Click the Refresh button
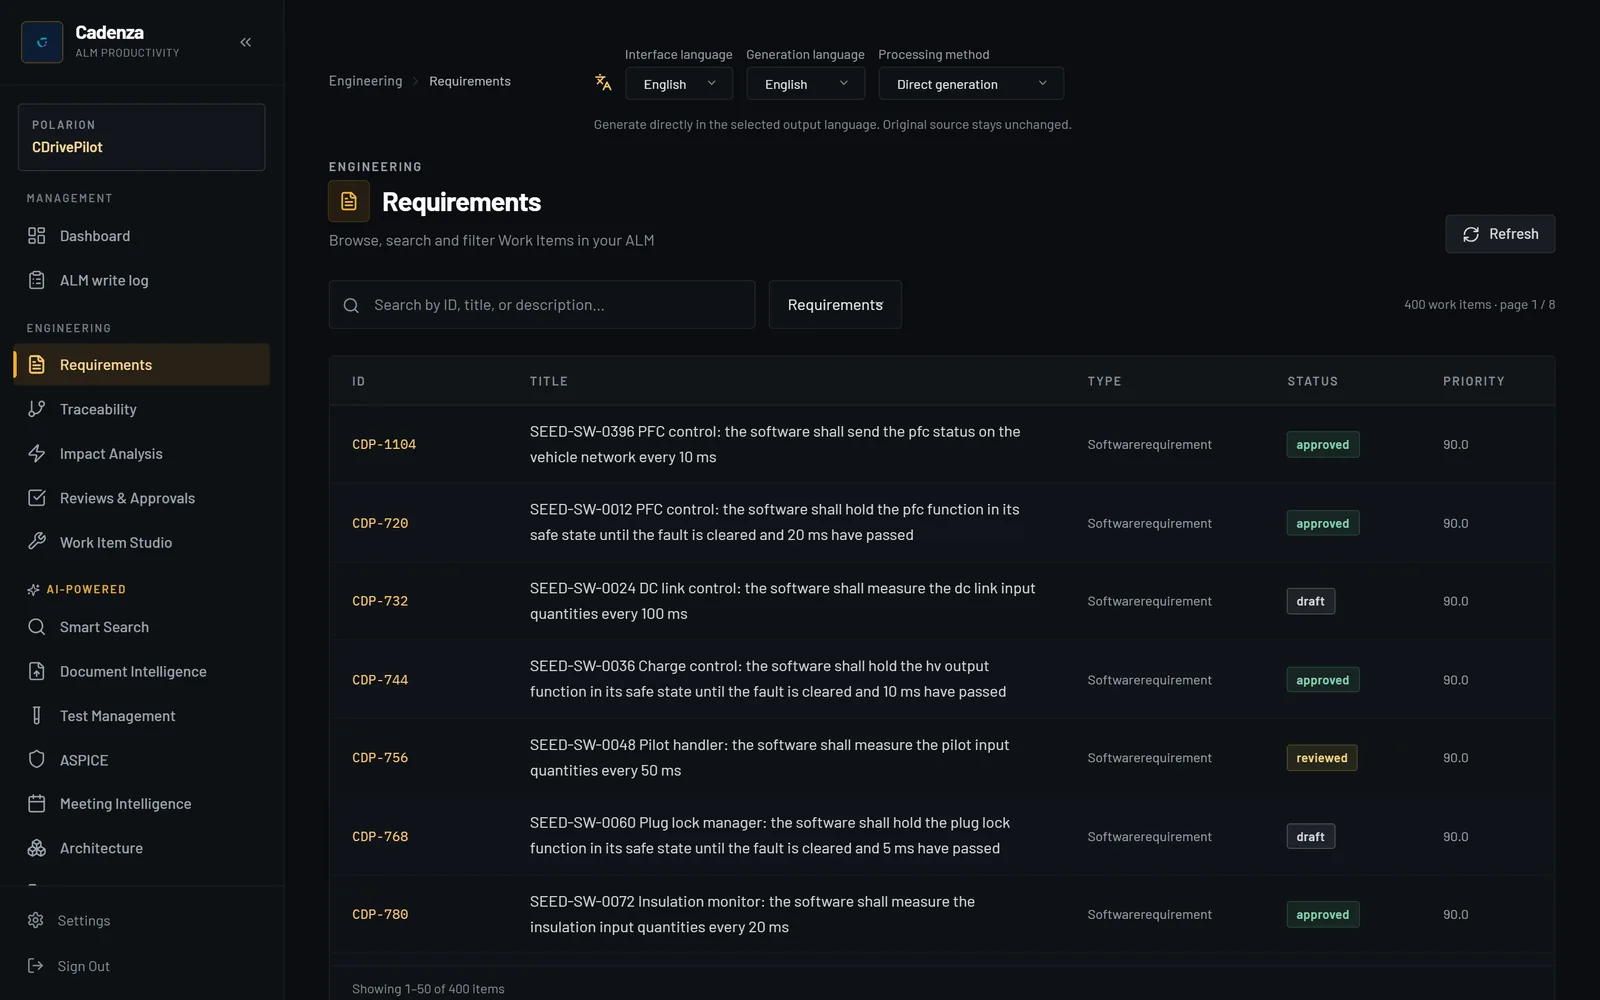Screen dimensions: 1600x1000 pyautogui.click(x=1500, y=234)
